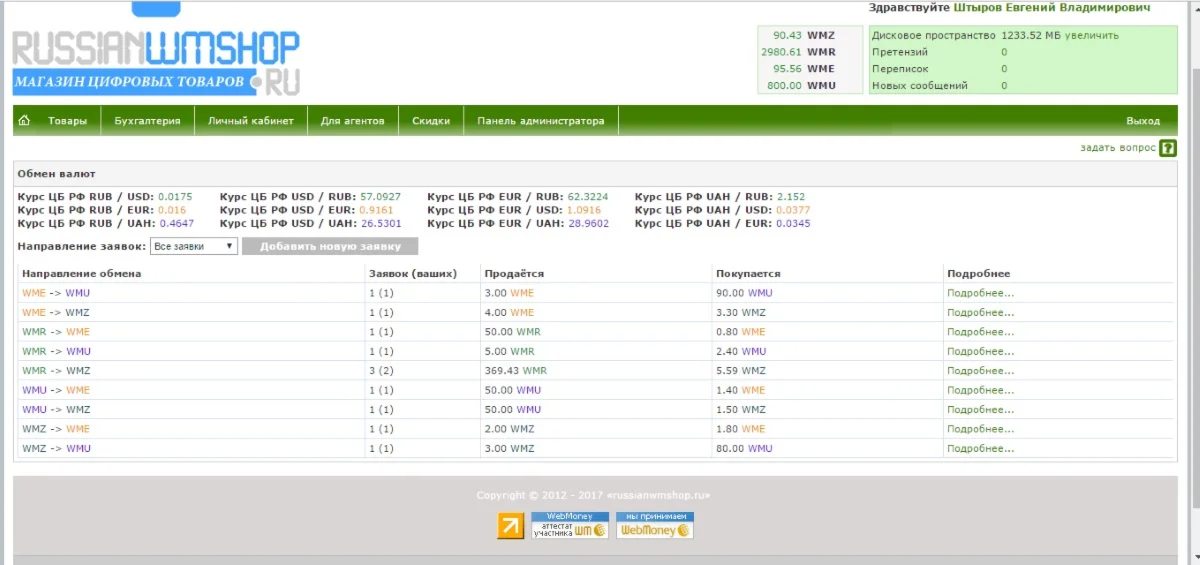Open the Товары menu
The image size is (1200, 565).
point(67,121)
